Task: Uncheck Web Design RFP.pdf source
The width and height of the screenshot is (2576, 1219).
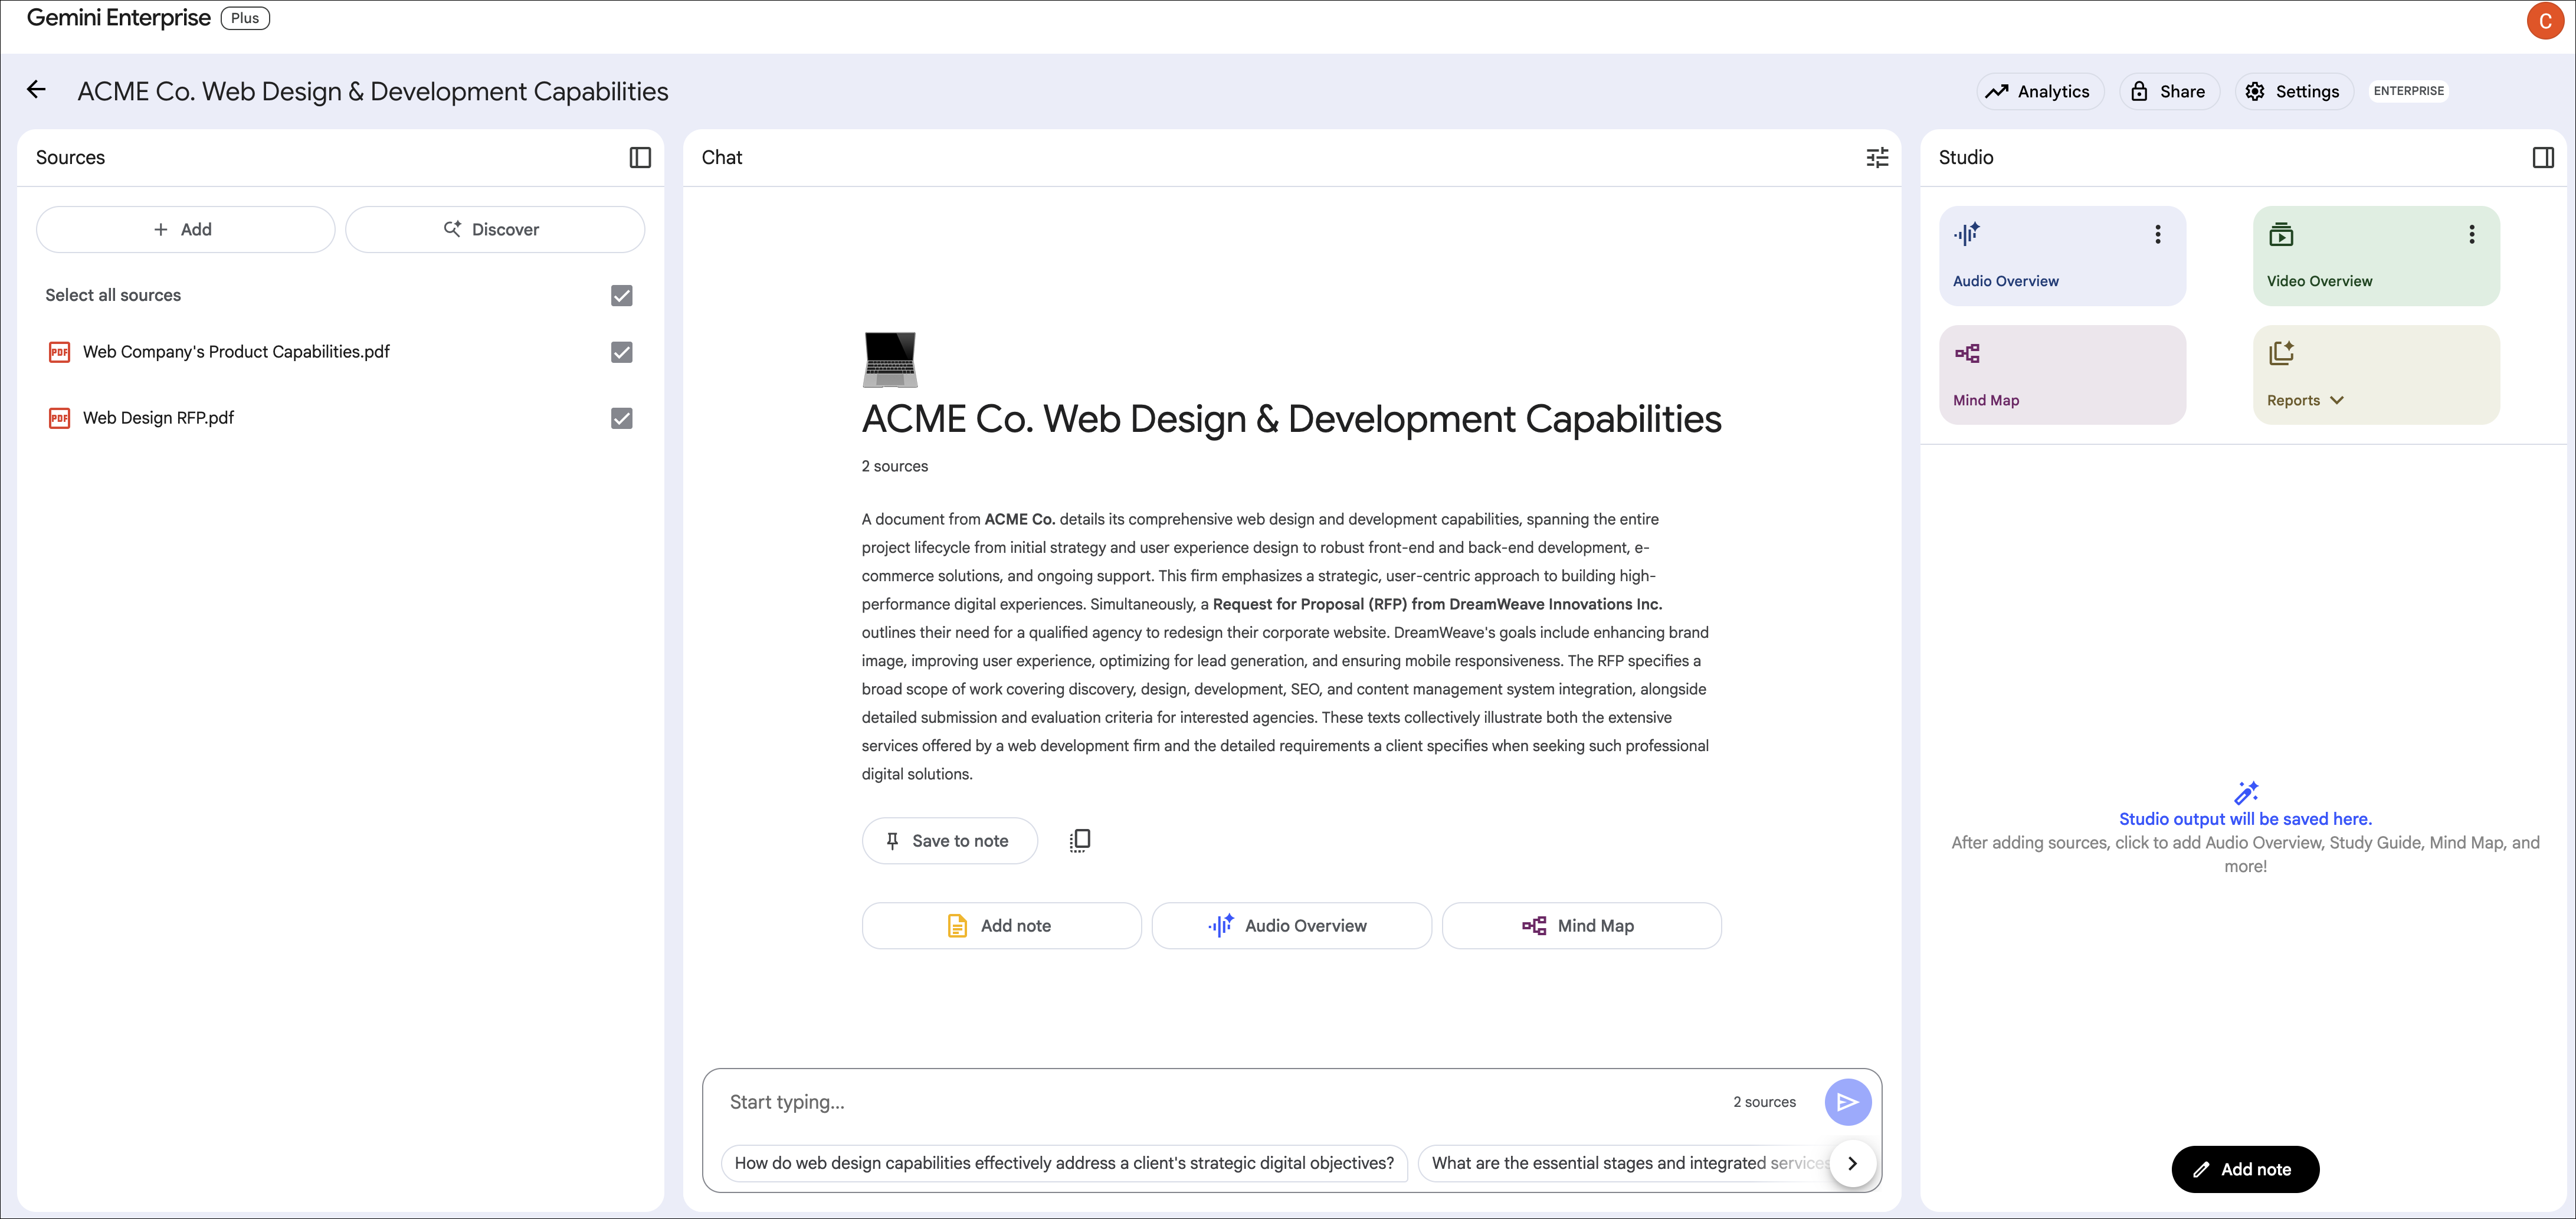Action: click(621, 418)
